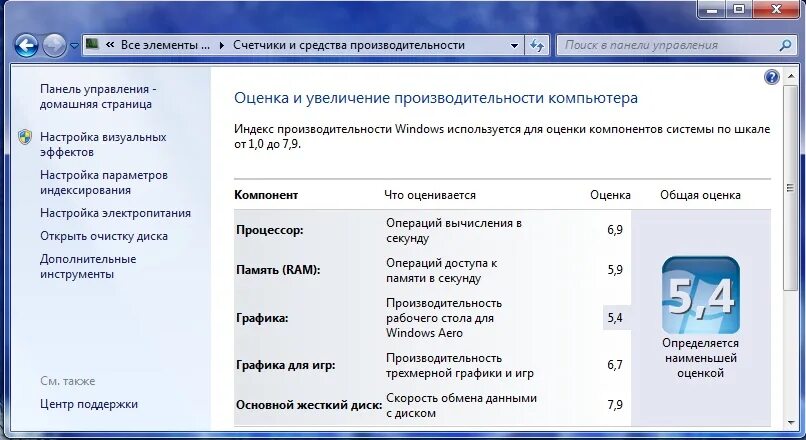Maximize the window

pos(739,8)
